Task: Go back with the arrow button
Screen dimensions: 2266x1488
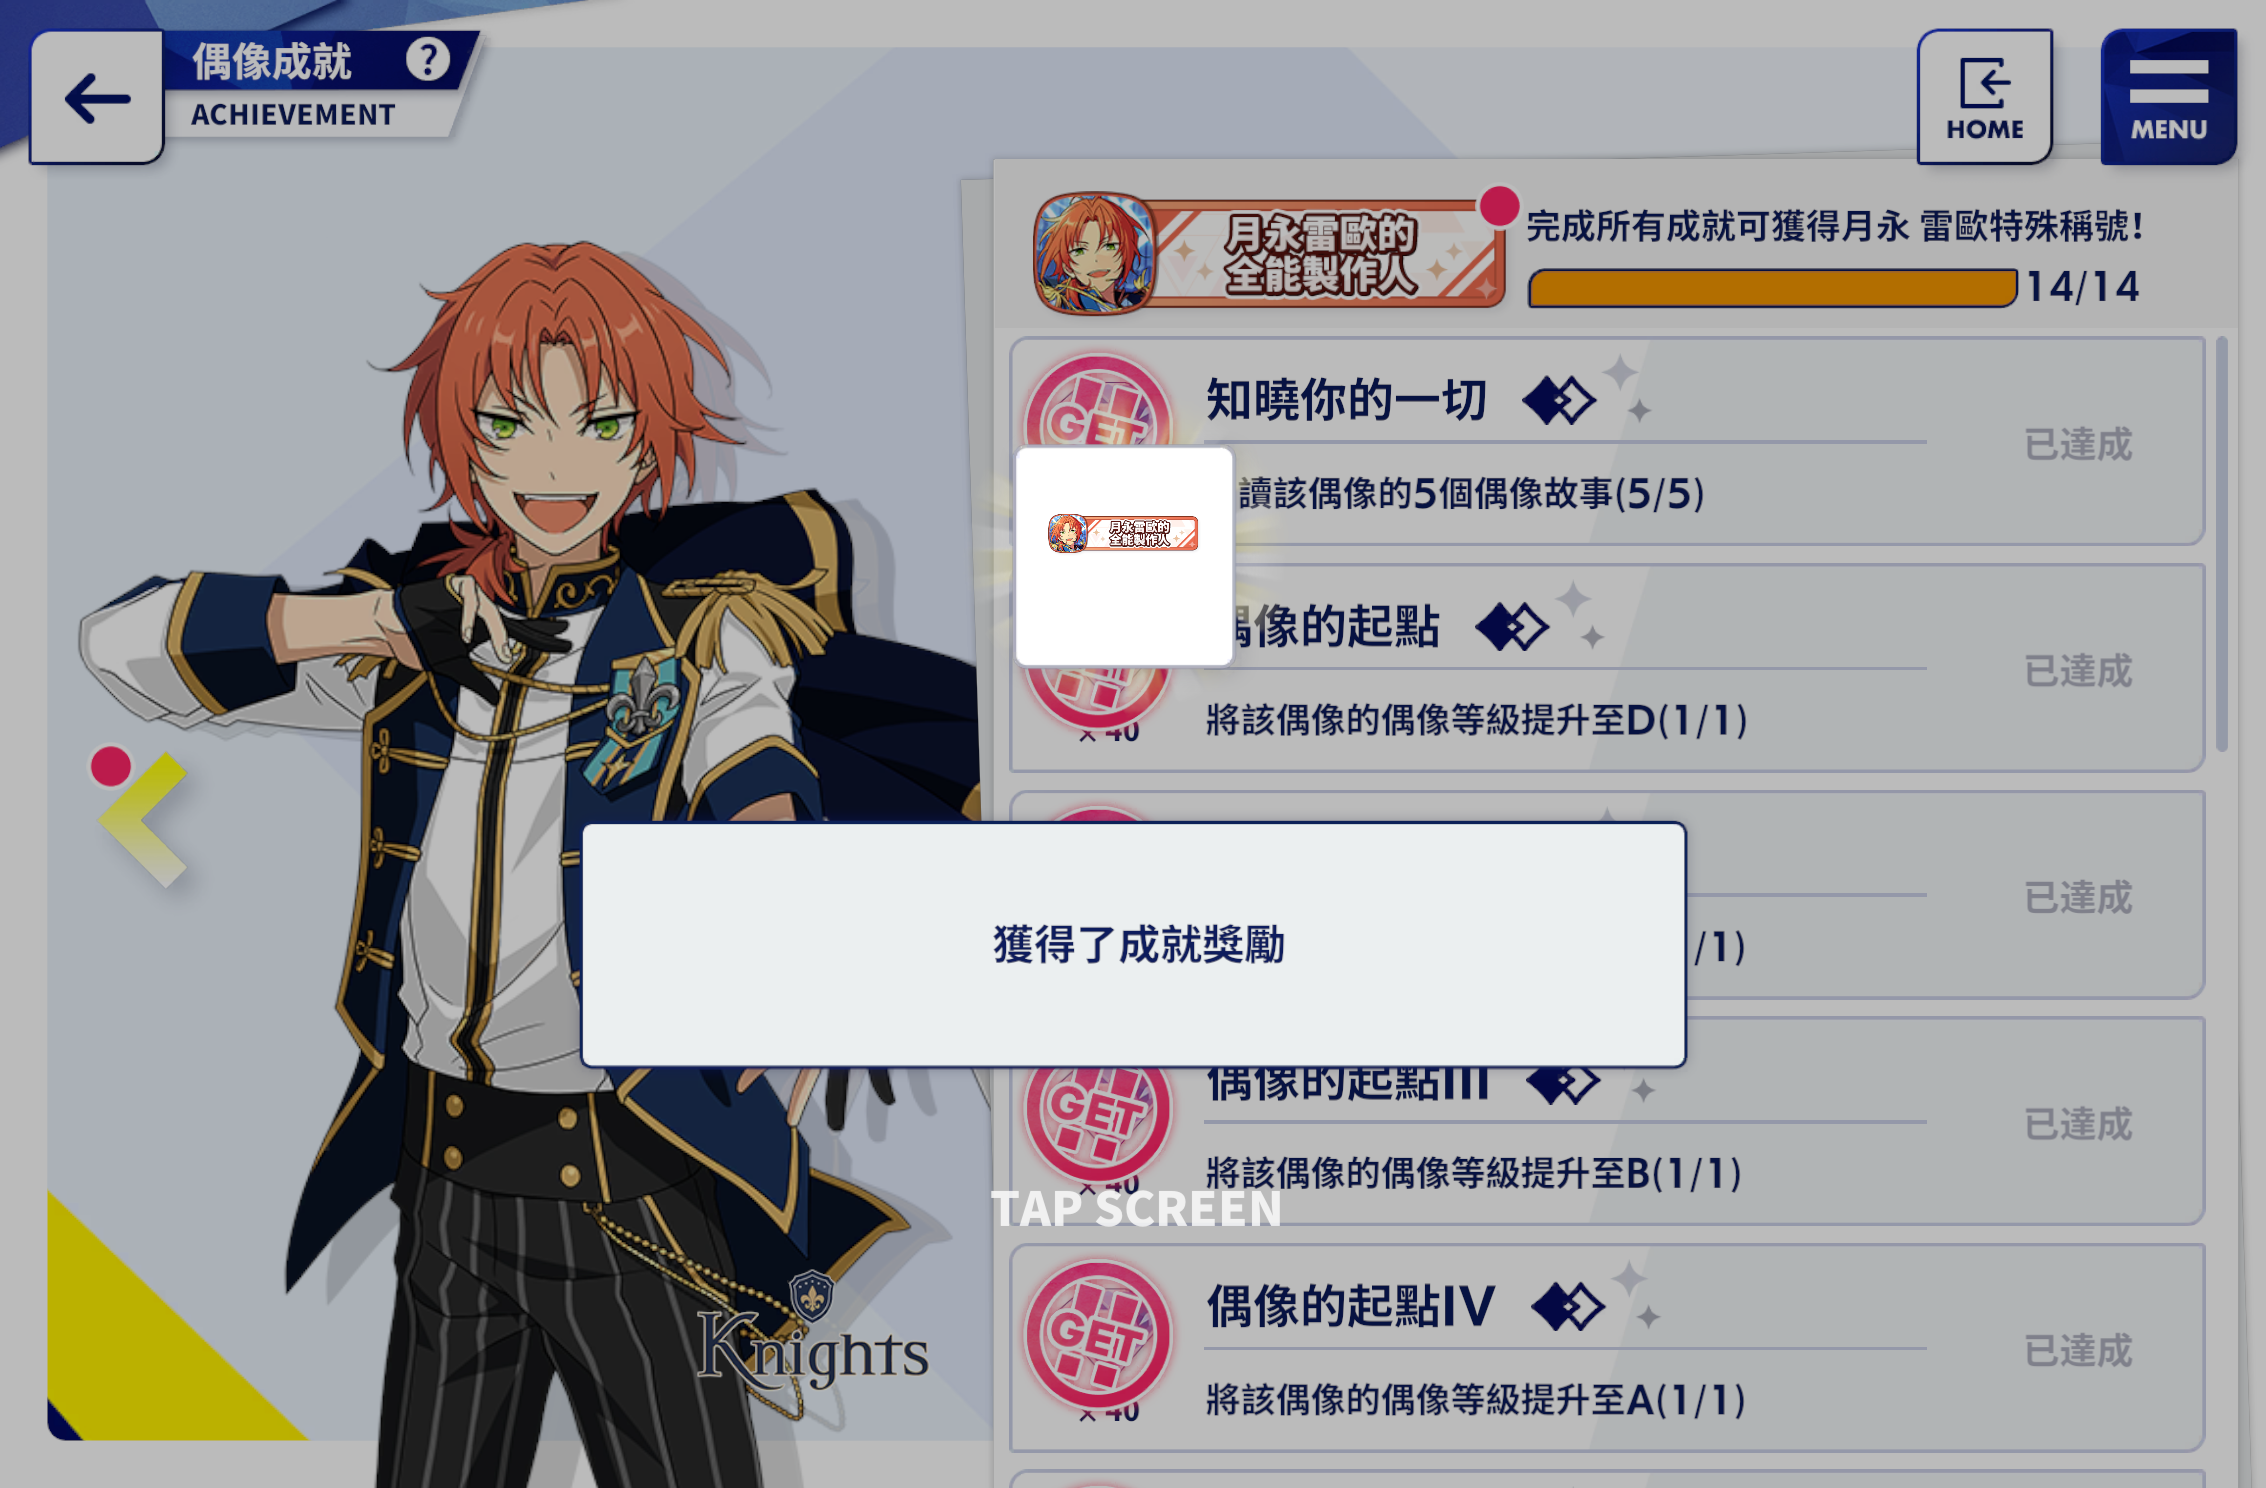Action: 97,97
